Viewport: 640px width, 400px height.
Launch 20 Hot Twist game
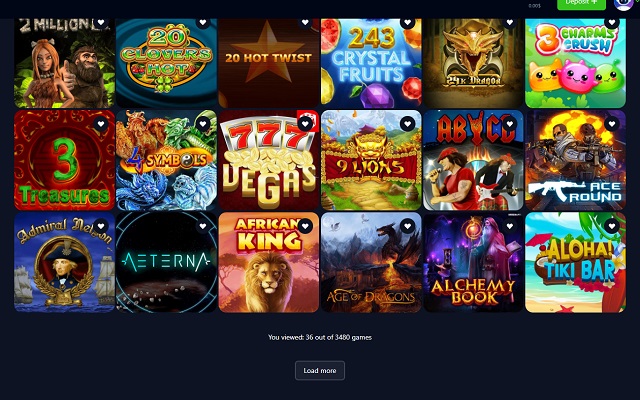pyautogui.click(x=269, y=63)
